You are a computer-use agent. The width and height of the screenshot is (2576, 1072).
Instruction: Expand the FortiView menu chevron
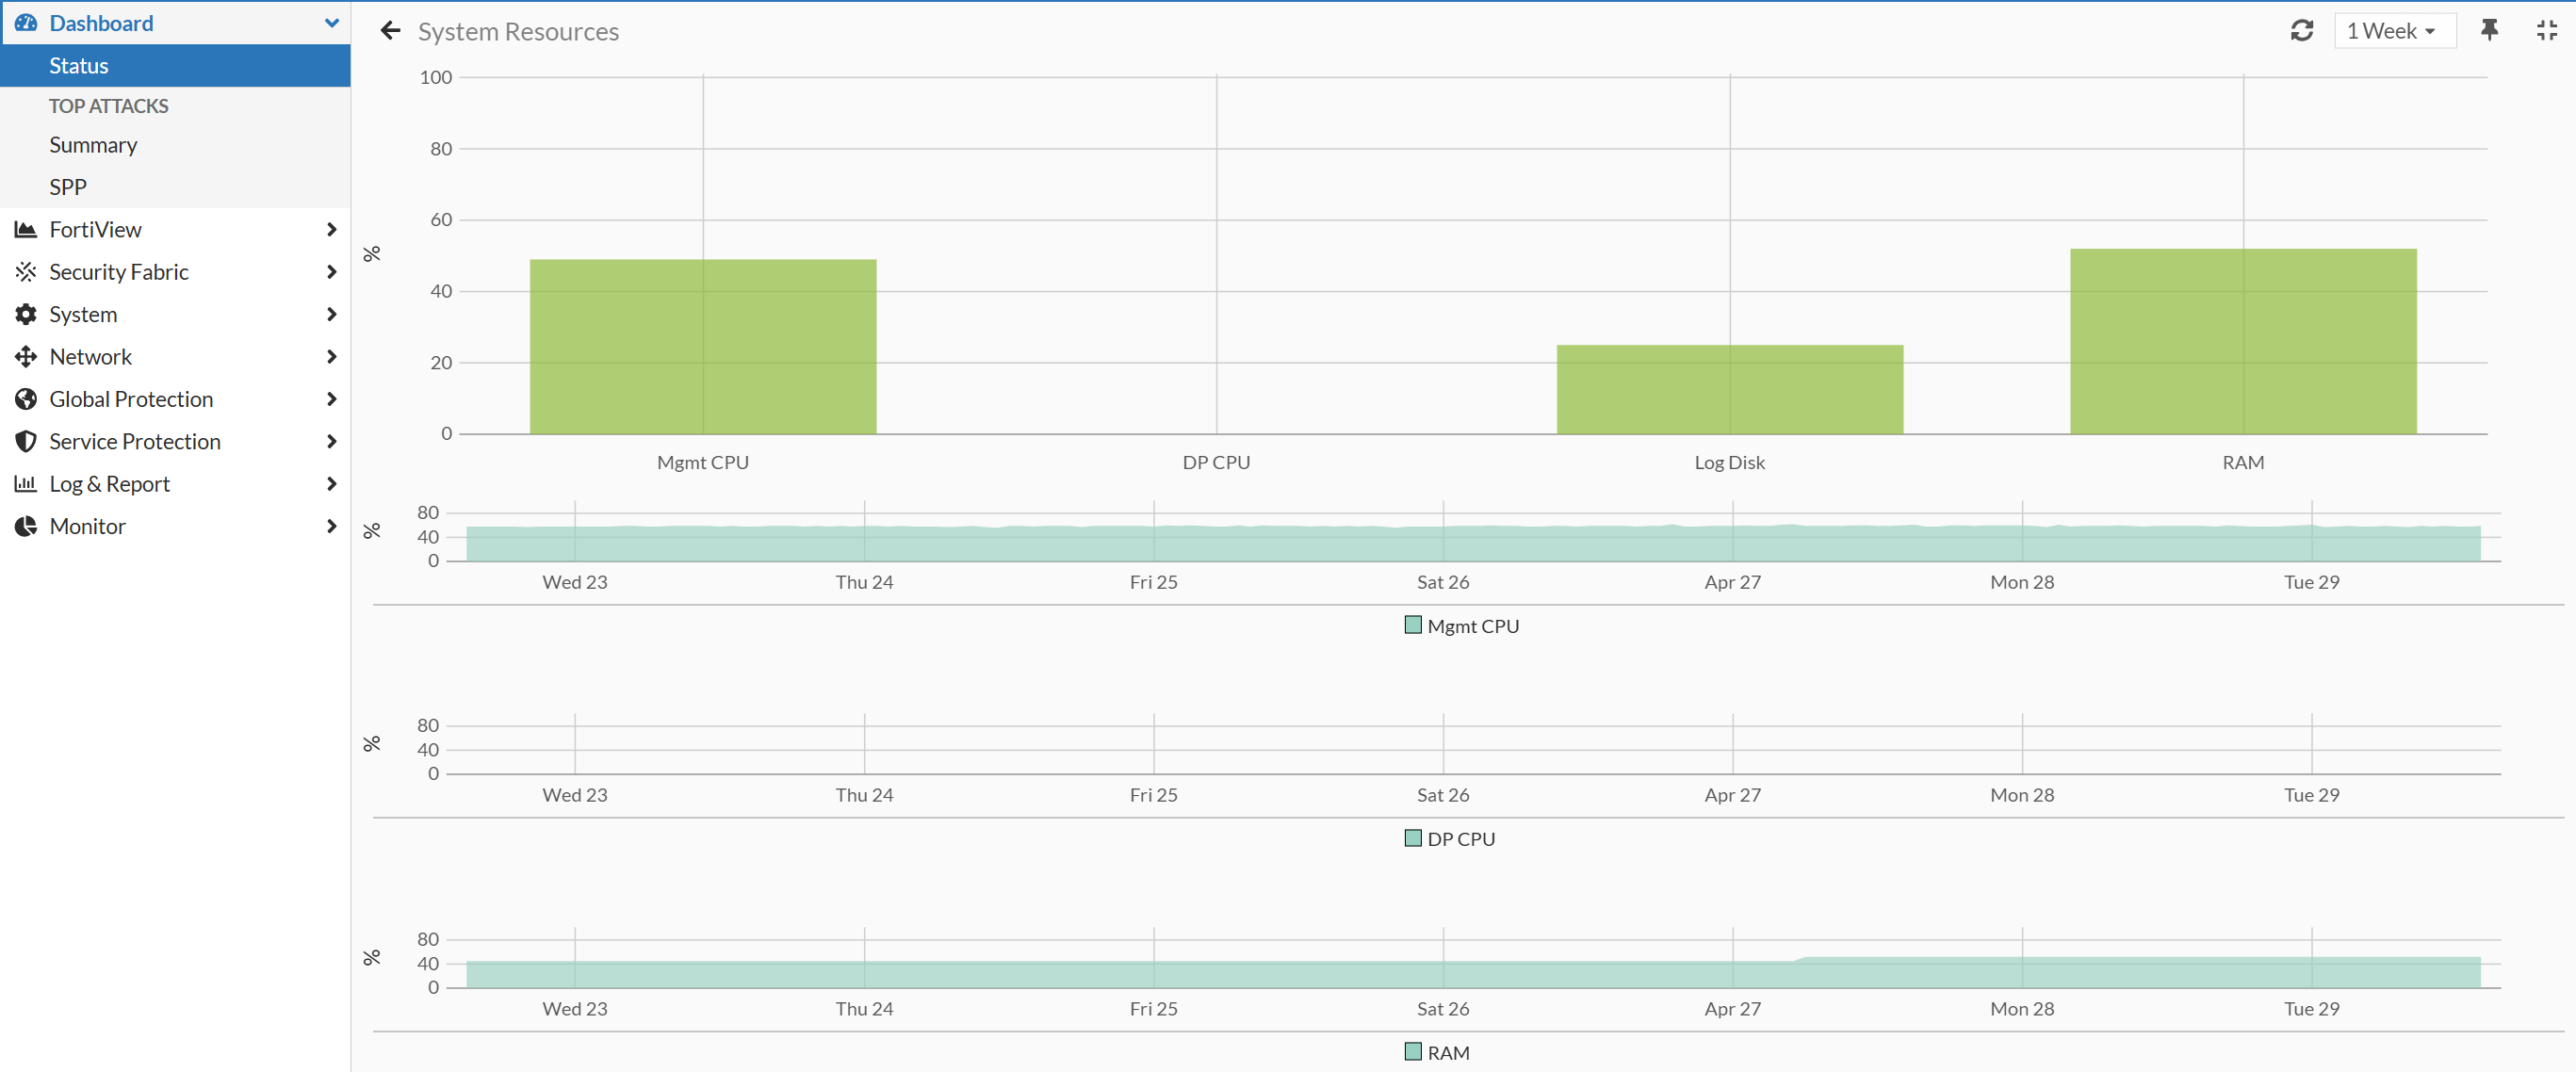[x=332, y=230]
